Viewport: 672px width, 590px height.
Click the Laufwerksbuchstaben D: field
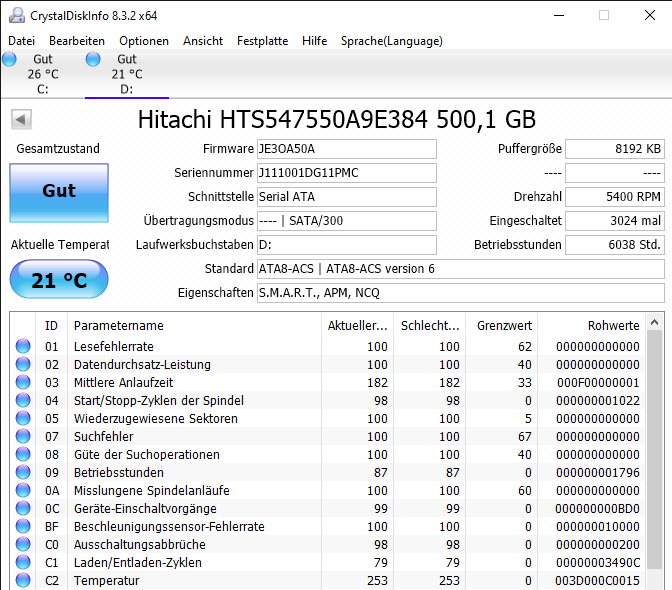[347, 245]
